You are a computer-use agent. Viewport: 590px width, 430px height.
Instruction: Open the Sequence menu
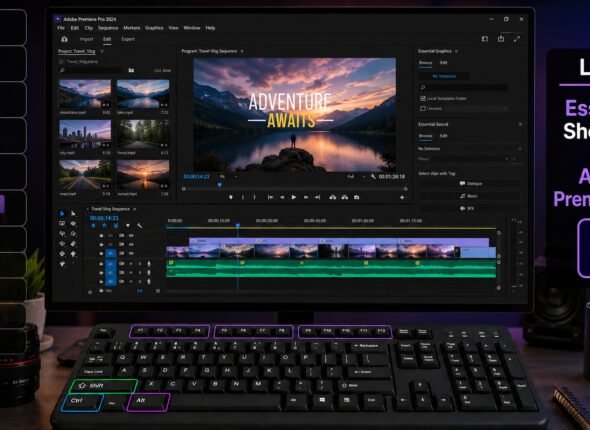pos(108,28)
